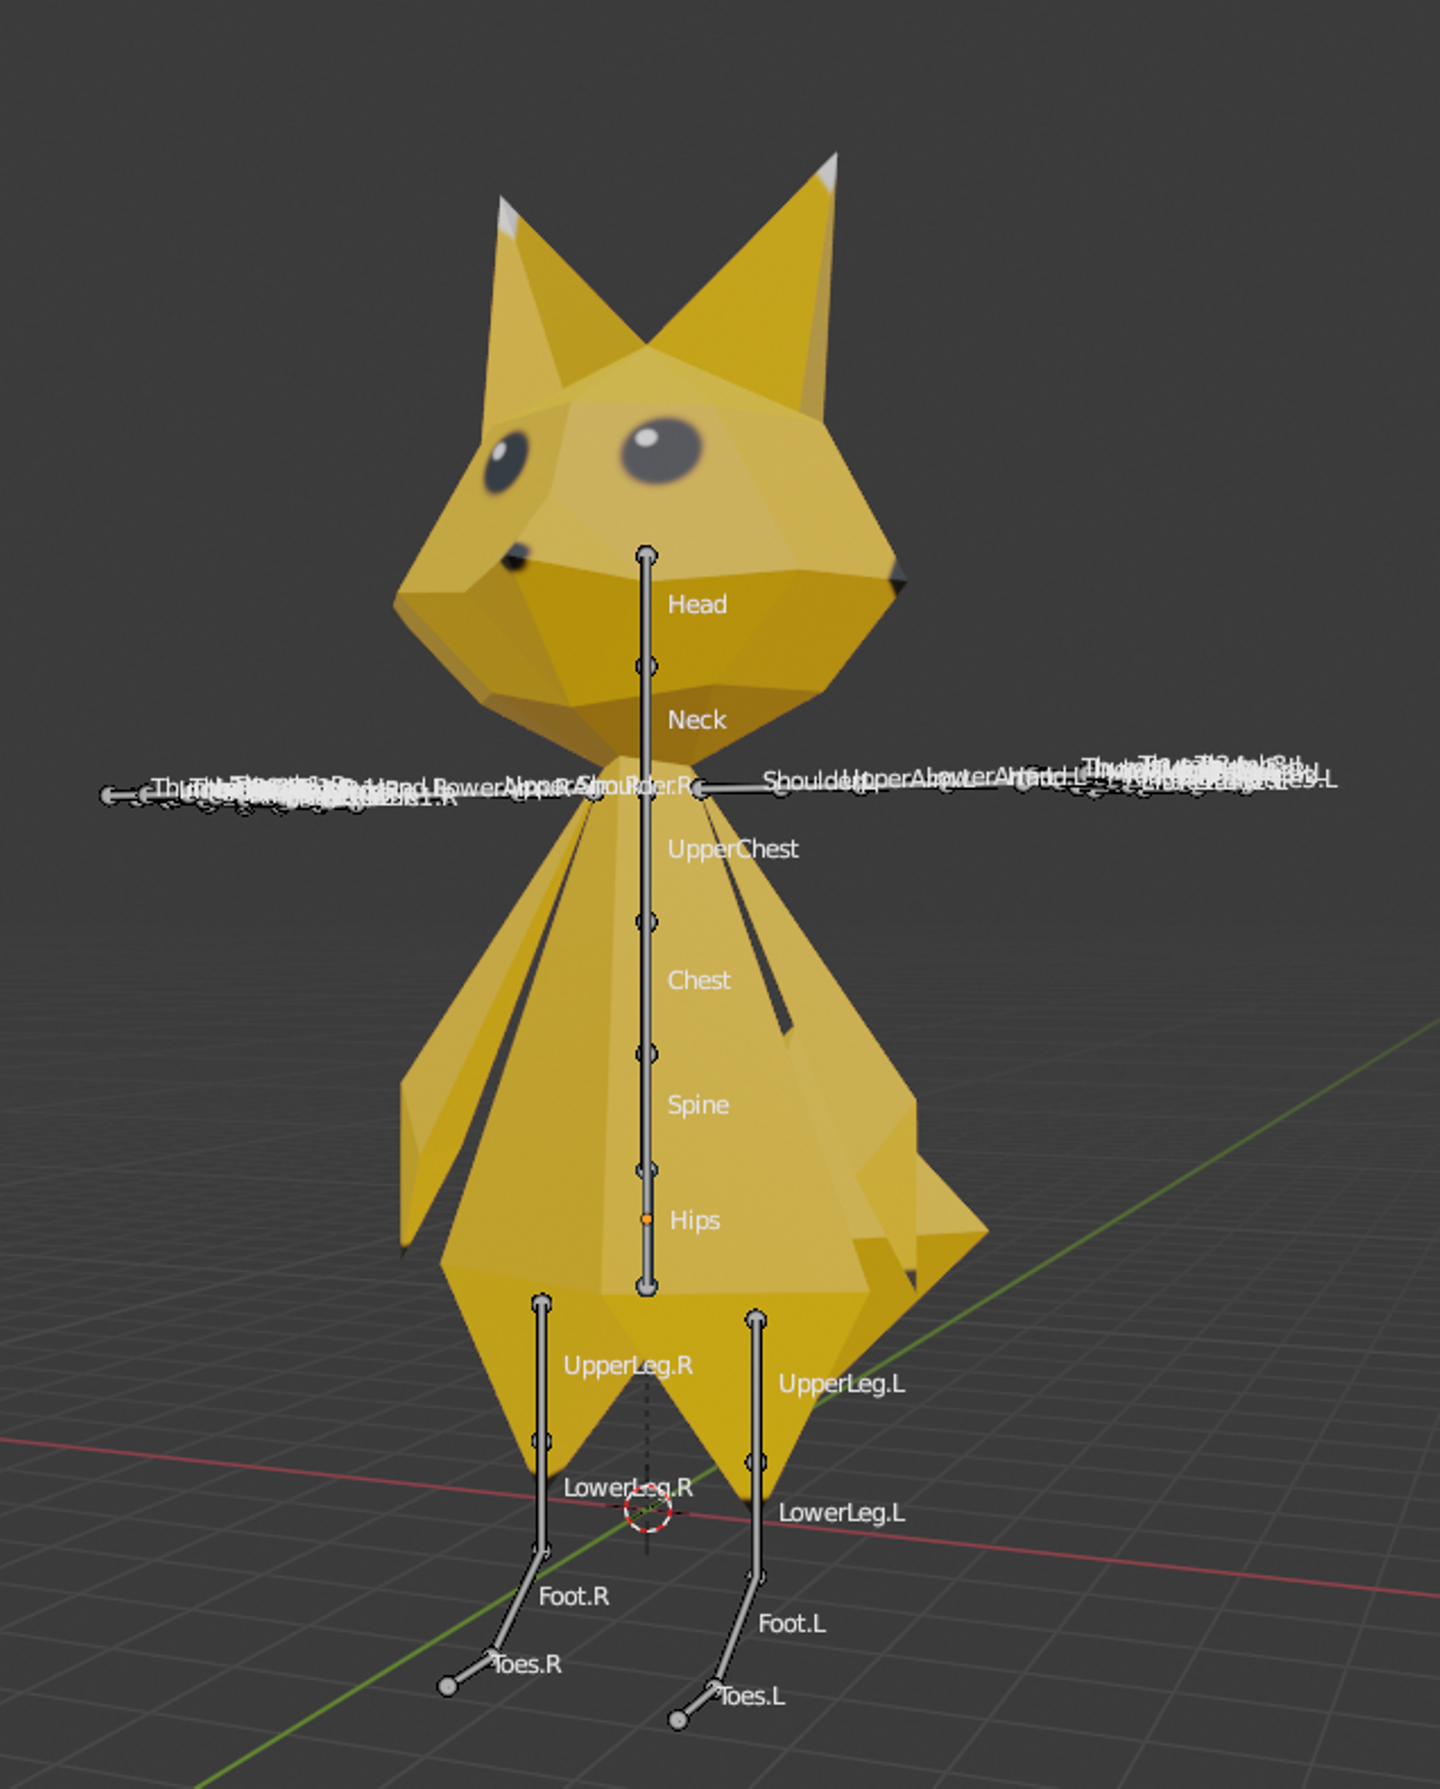Click the LowerLeg.L bone label
The height and width of the screenshot is (1789, 1440).
pyautogui.click(x=842, y=1513)
